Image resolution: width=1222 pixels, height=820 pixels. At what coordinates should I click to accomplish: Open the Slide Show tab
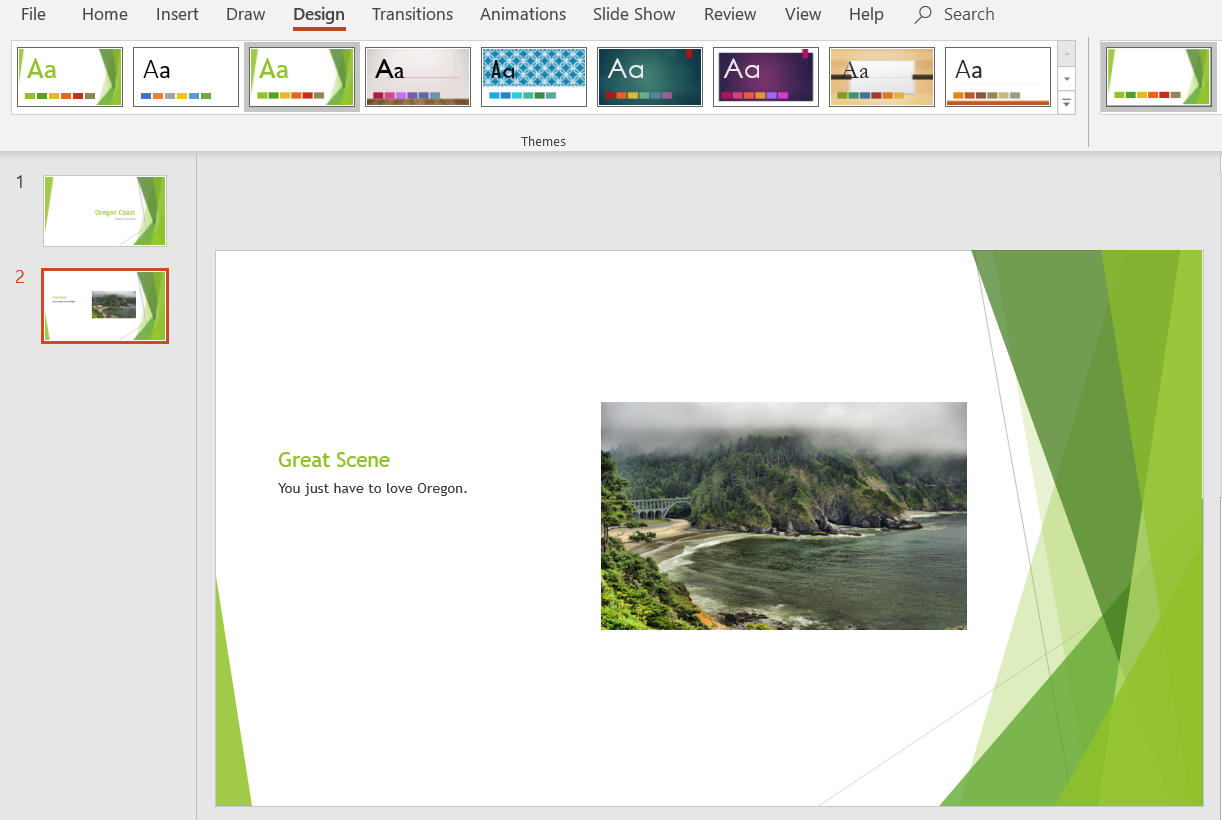634,14
